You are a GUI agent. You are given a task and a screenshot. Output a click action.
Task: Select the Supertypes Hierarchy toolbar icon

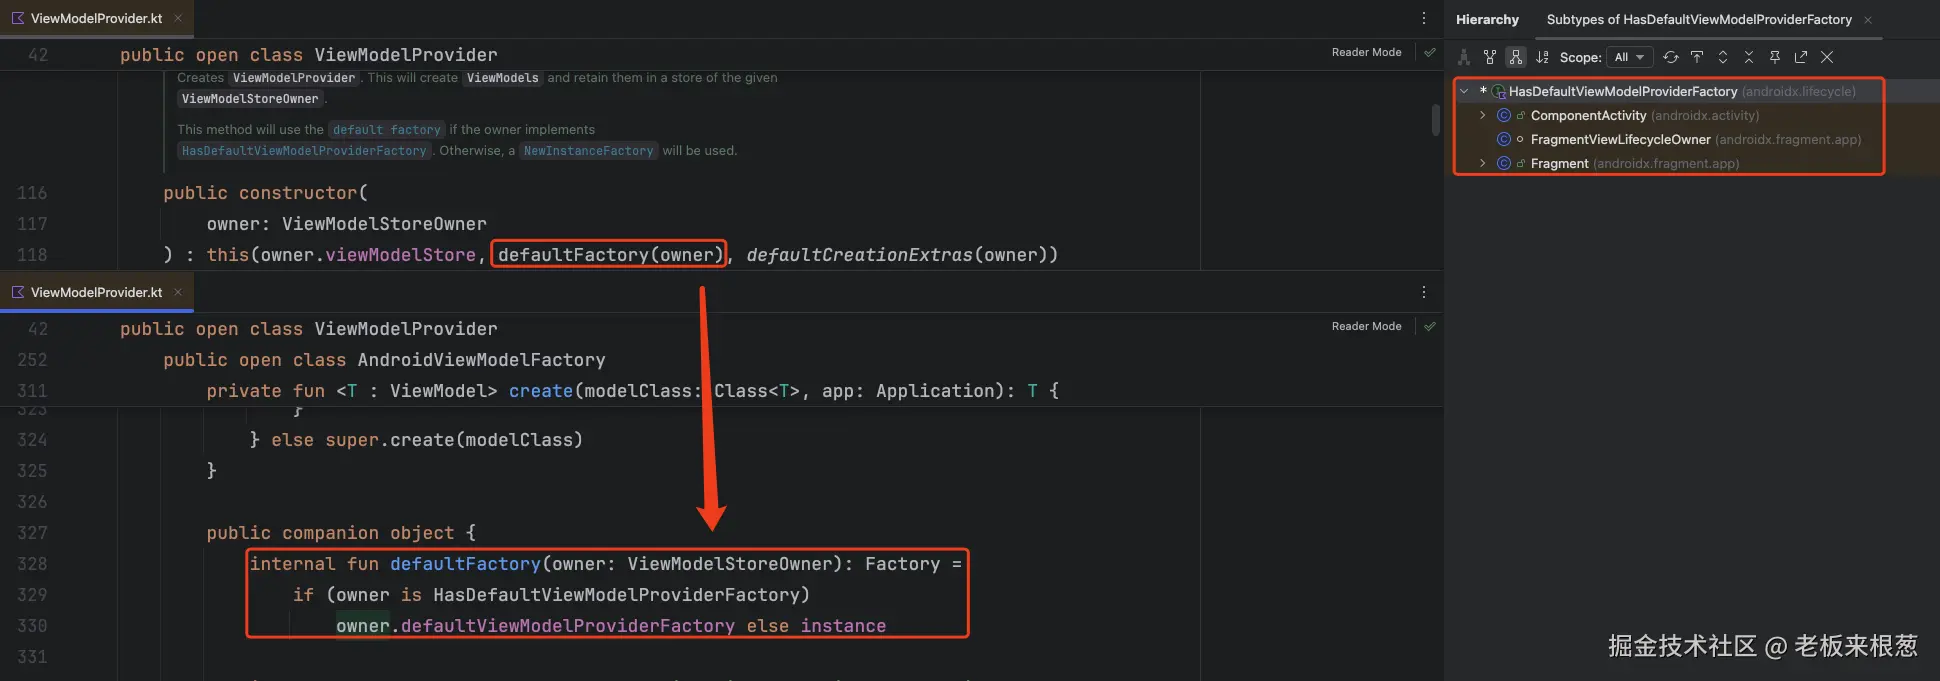(1490, 57)
